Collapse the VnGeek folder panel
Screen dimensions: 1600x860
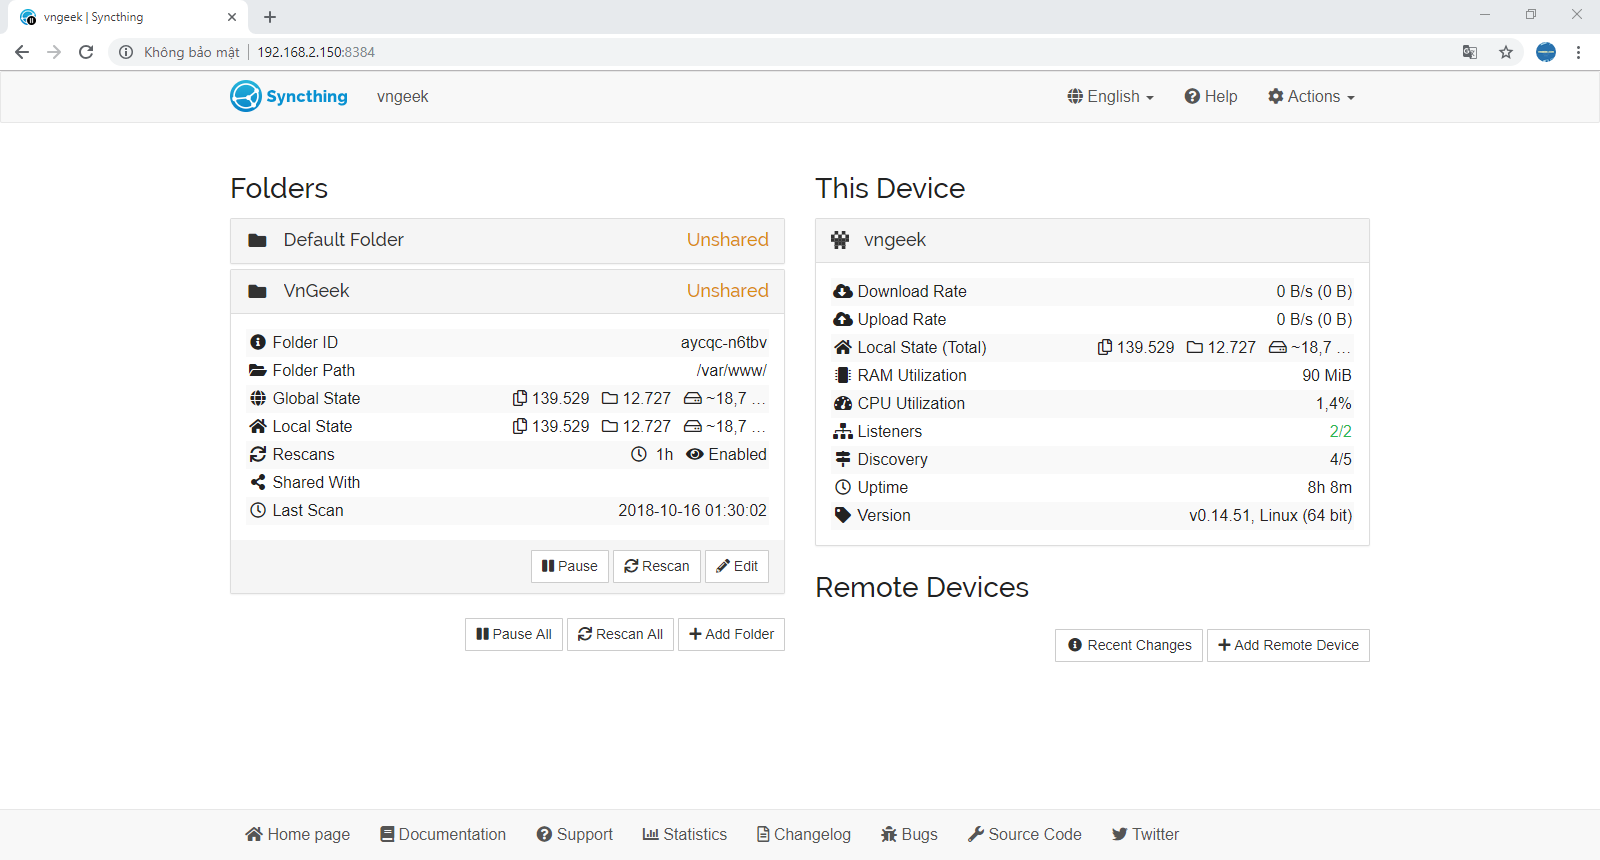507,291
